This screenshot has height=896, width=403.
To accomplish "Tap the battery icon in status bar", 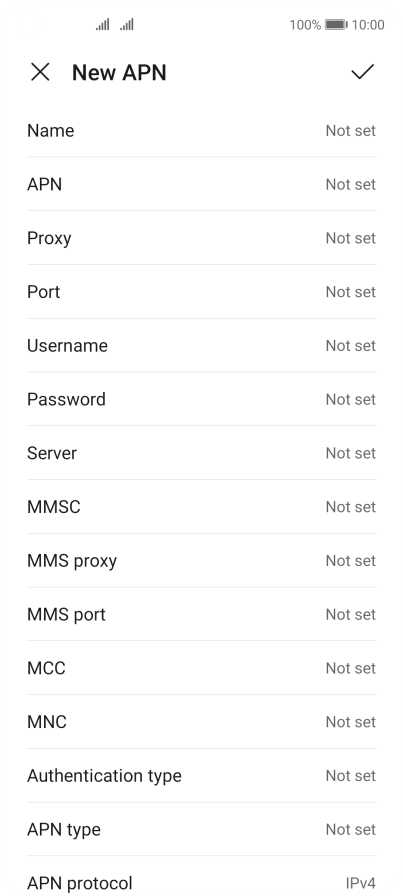I will pos(336,25).
